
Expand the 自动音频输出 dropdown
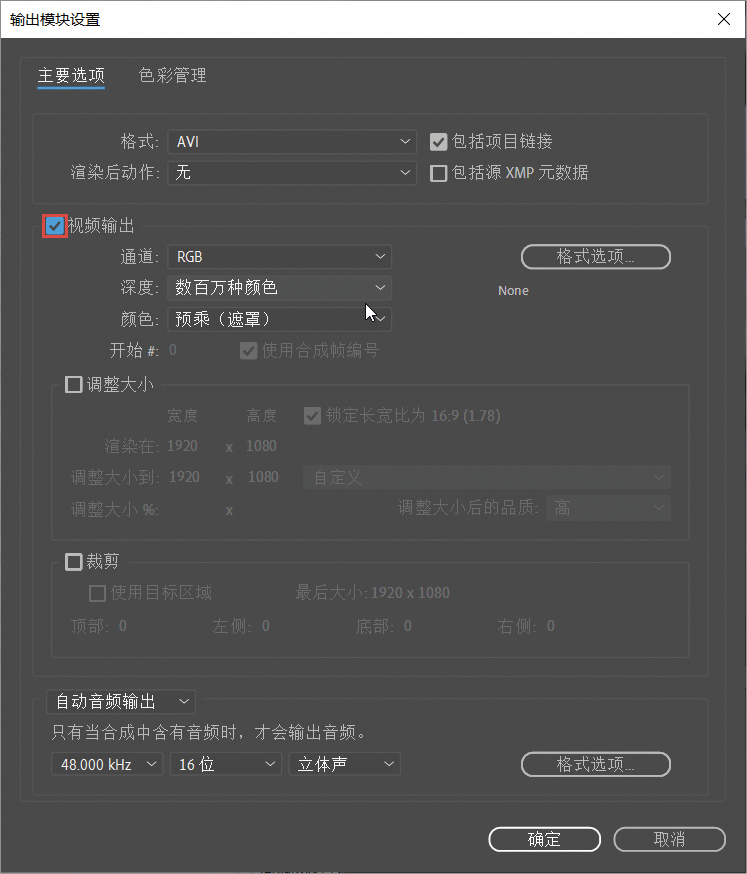(121, 702)
